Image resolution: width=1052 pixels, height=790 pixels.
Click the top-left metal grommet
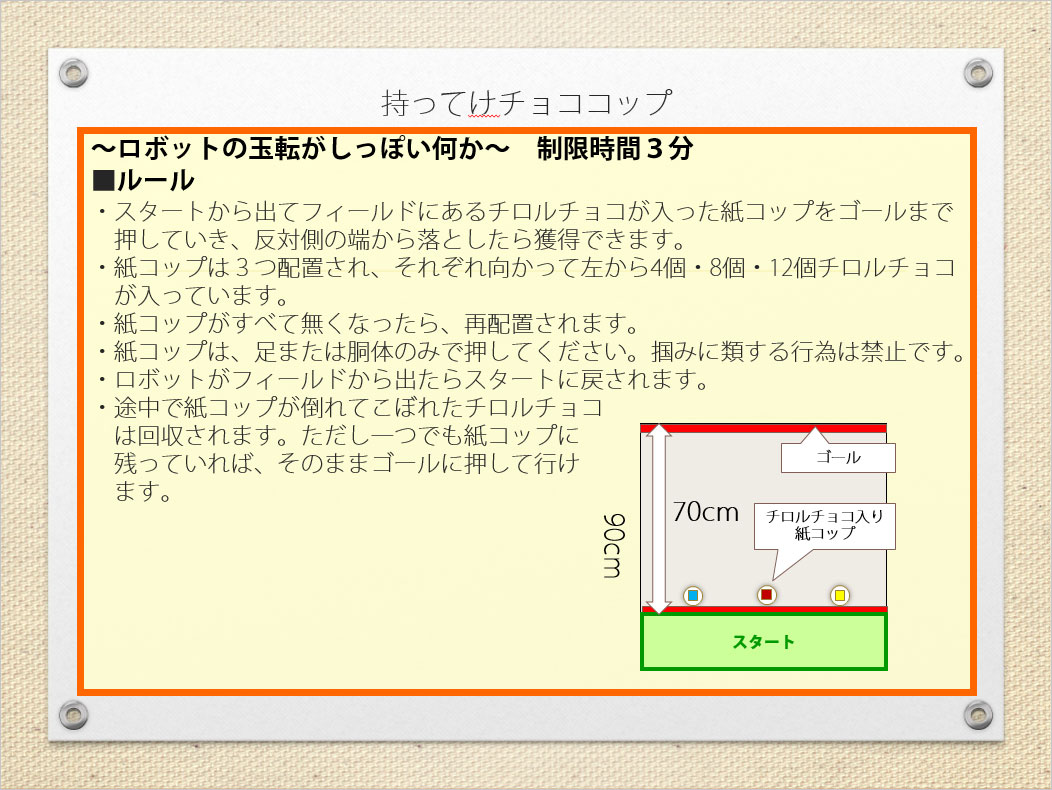[71, 72]
